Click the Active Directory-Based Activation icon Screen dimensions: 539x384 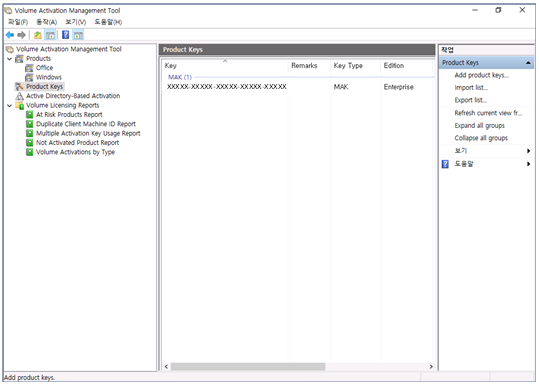coord(20,96)
